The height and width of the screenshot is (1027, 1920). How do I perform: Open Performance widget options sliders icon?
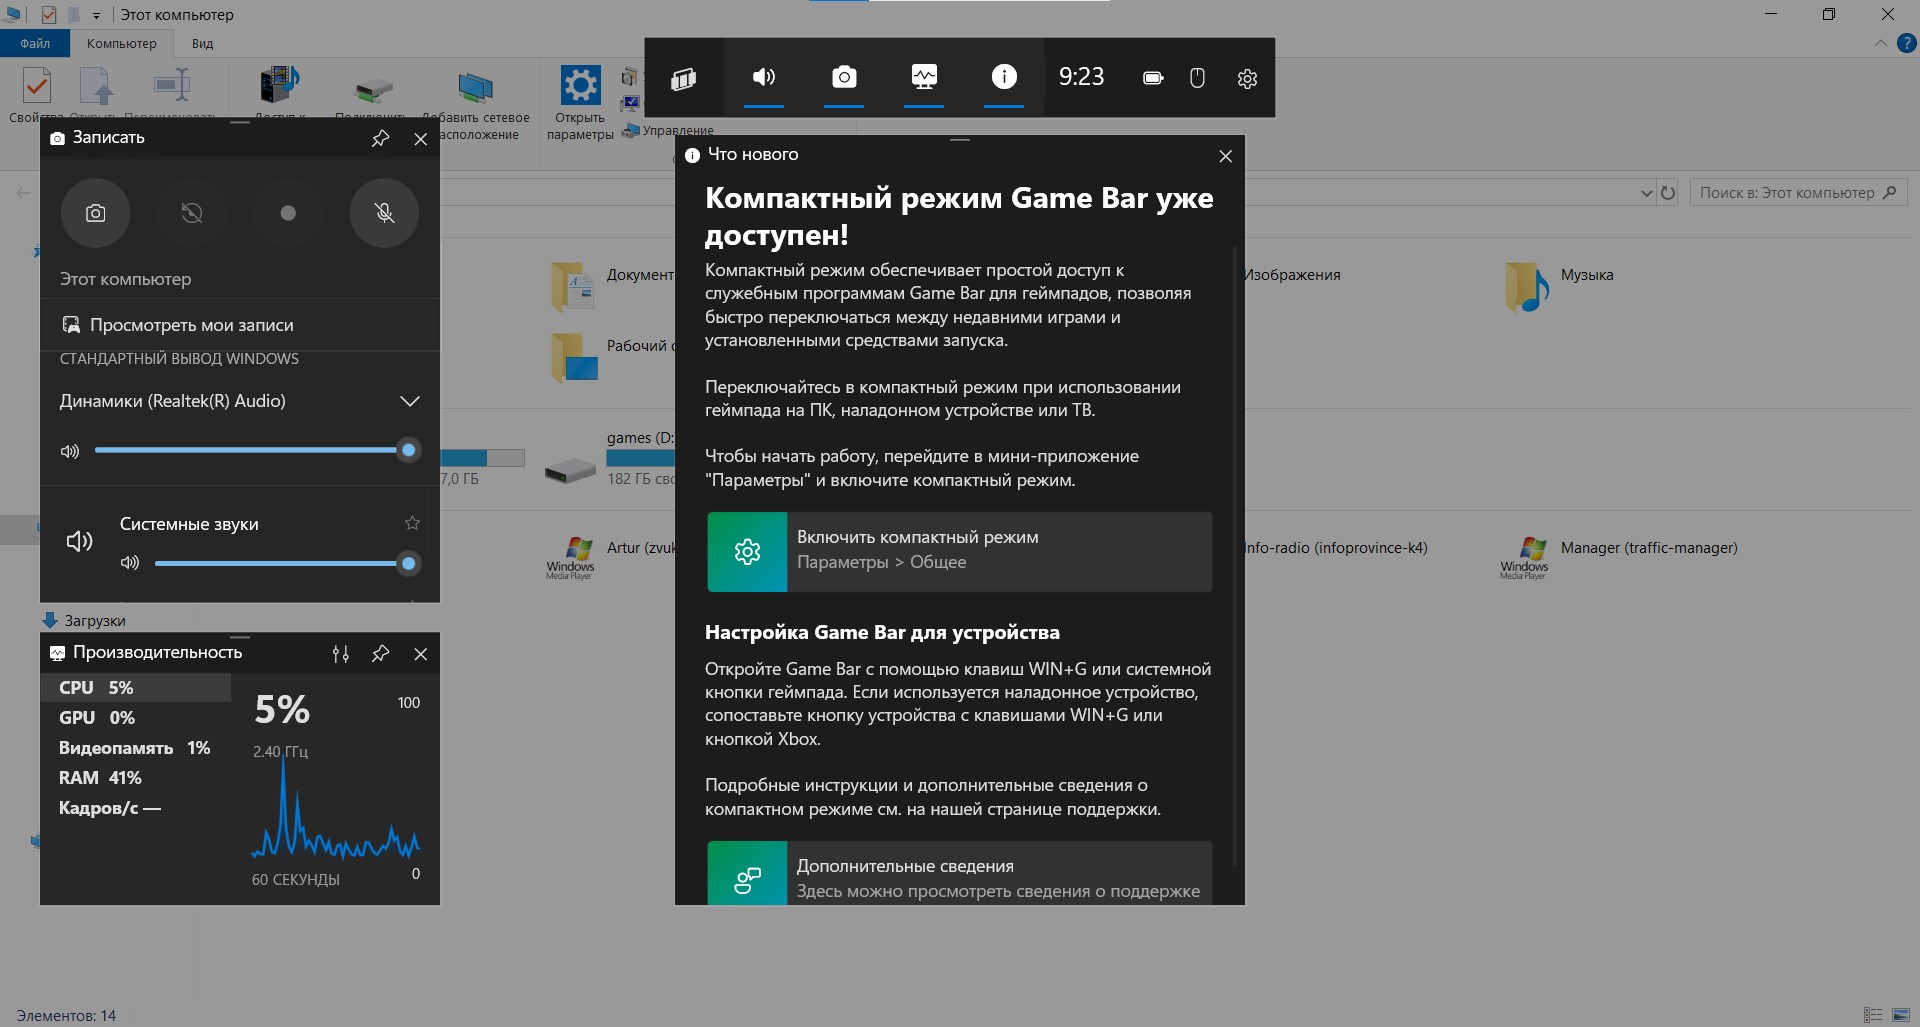[341, 654]
